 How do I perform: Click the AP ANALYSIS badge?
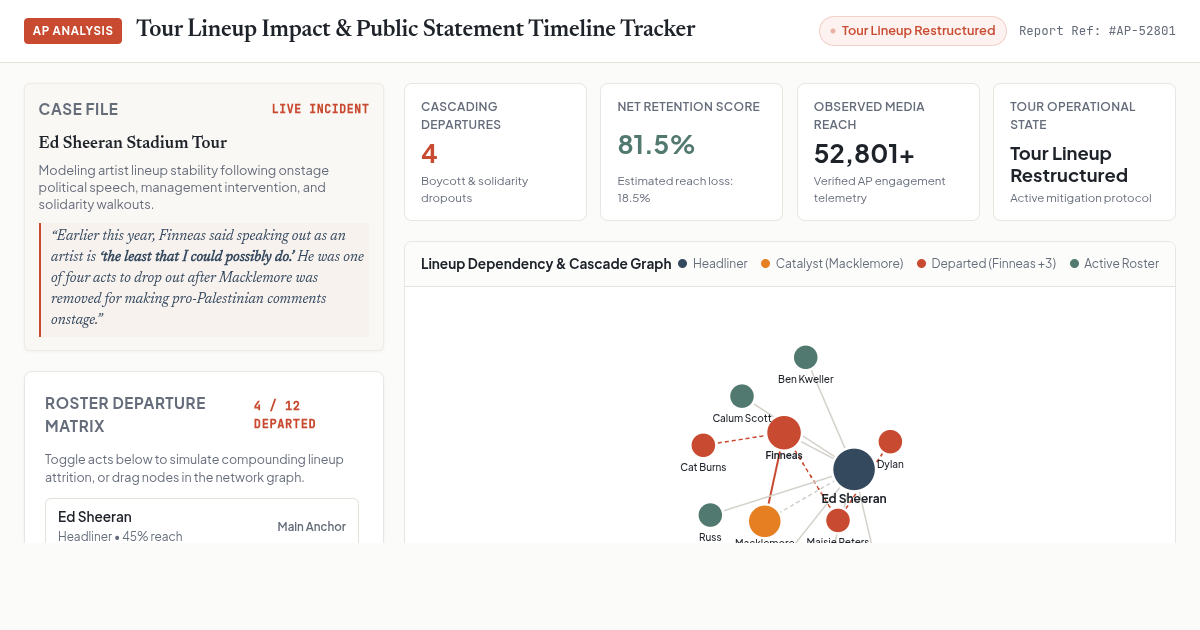[x=73, y=31]
